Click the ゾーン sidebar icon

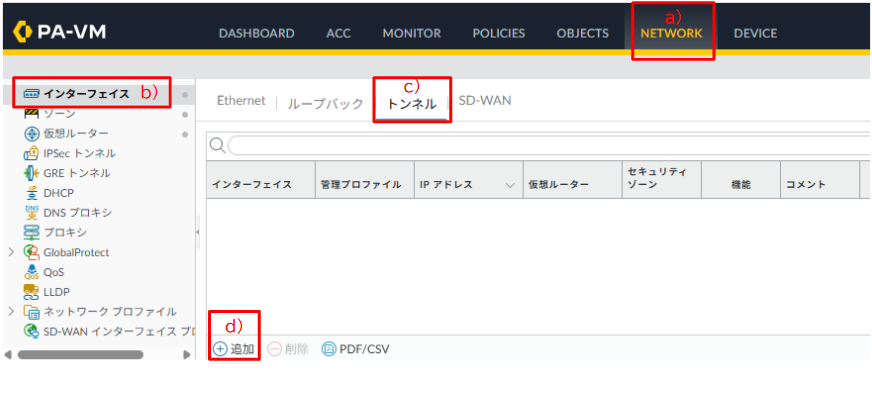[31, 114]
